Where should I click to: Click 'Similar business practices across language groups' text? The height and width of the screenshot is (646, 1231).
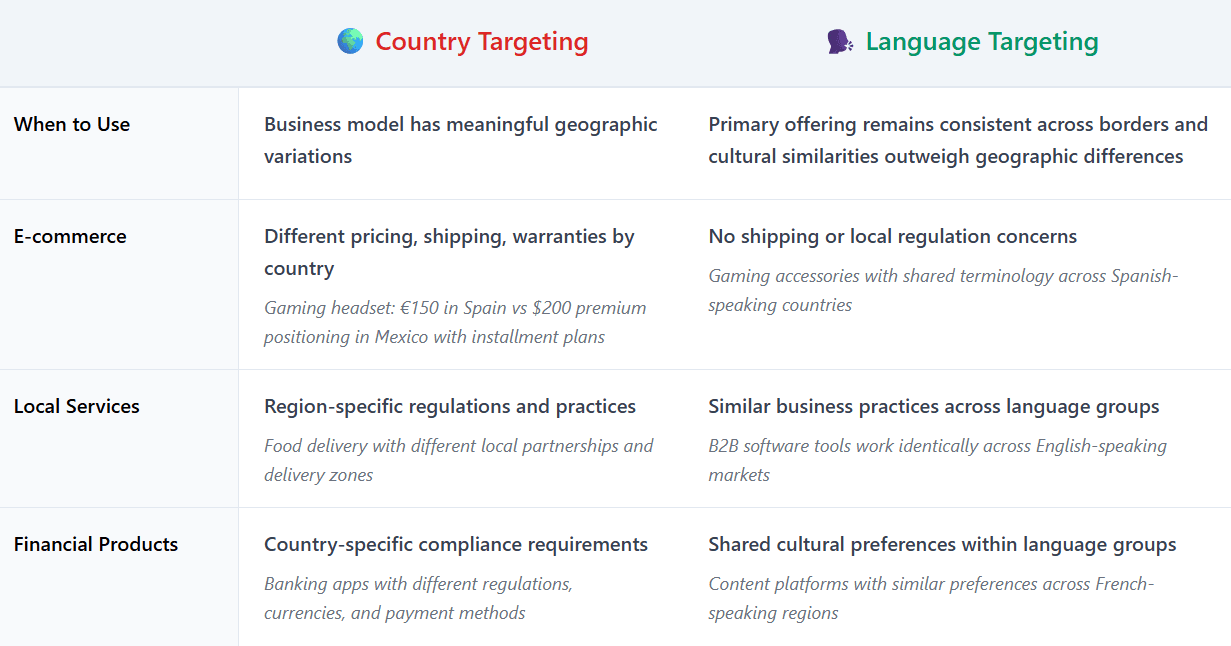[933, 406]
